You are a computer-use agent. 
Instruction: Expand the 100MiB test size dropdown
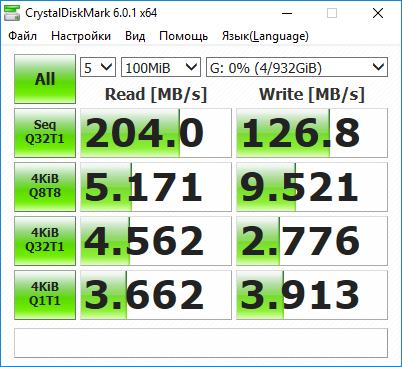tap(161, 68)
